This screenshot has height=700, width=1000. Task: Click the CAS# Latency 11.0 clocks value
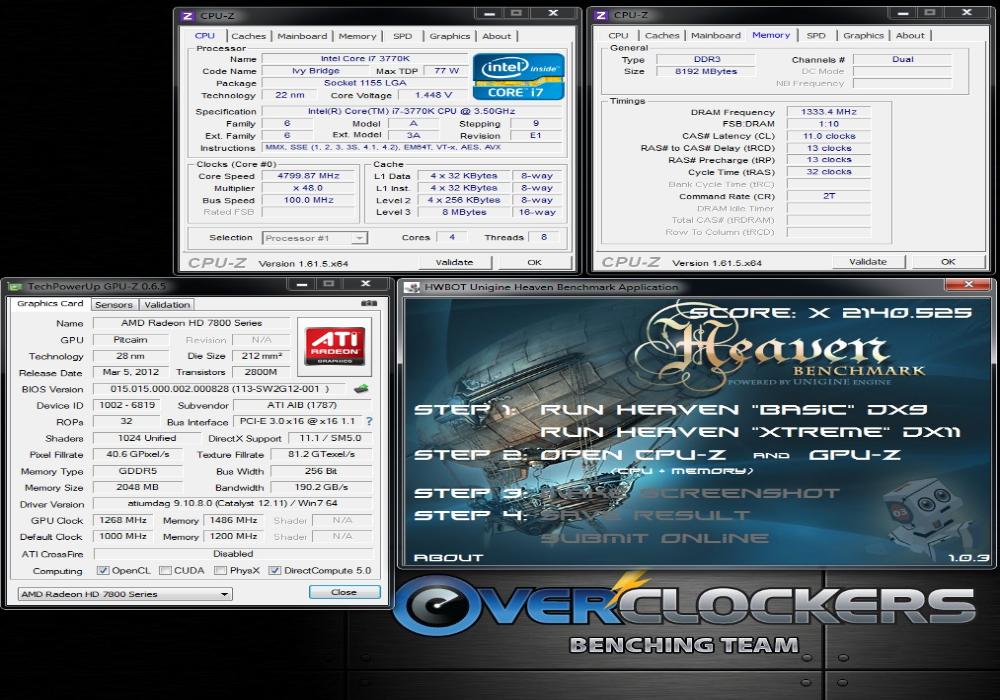tap(828, 136)
